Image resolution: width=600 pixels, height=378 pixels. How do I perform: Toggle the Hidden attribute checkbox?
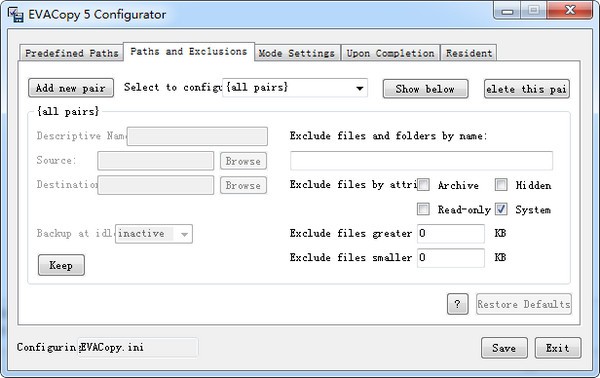coord(501,185)
